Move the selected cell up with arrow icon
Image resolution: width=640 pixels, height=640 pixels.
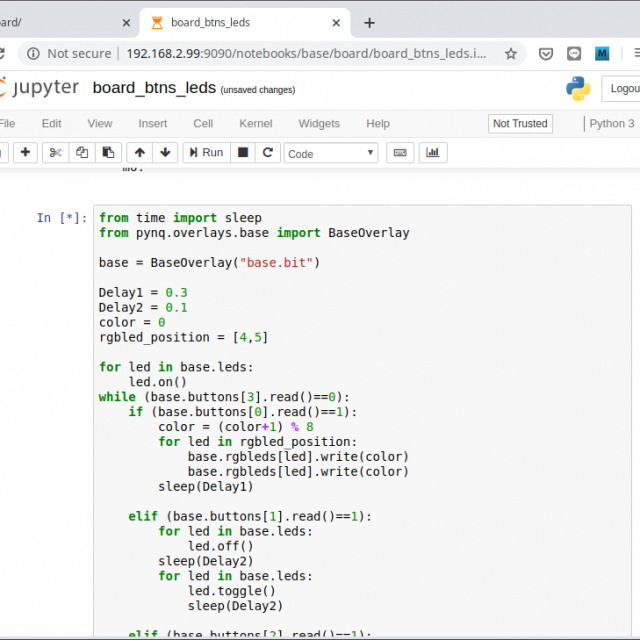click(x=139, y=153)
